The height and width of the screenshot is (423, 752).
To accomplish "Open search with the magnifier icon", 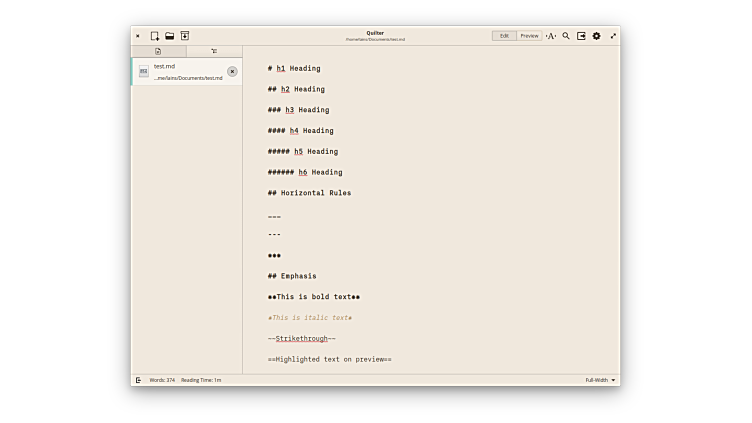I will click(566, 36).
